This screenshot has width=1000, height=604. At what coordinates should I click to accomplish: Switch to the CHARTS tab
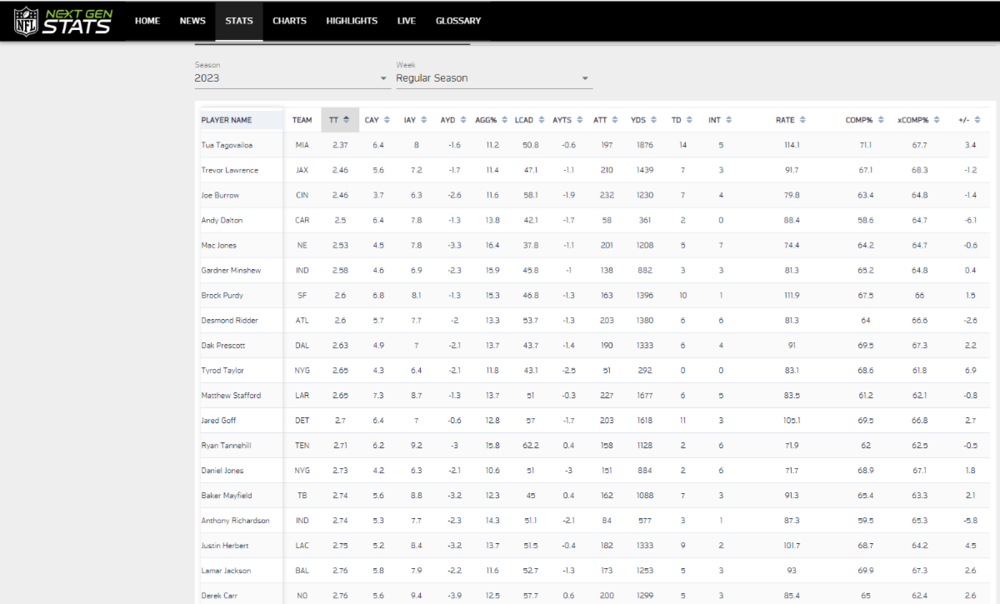point(289,21)
